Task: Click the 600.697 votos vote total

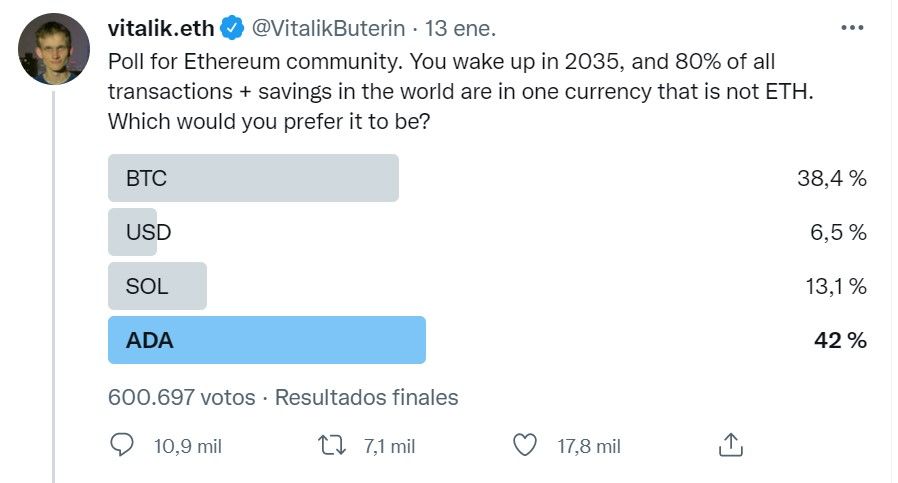Action: click(182, 397)
